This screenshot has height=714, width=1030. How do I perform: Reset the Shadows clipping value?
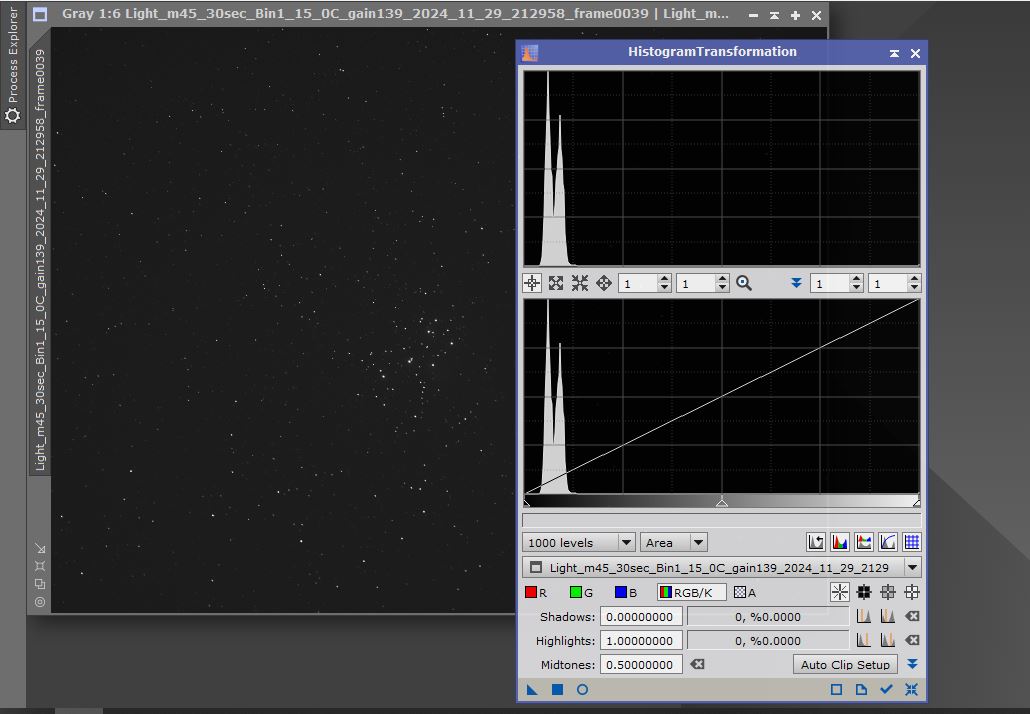912,616
